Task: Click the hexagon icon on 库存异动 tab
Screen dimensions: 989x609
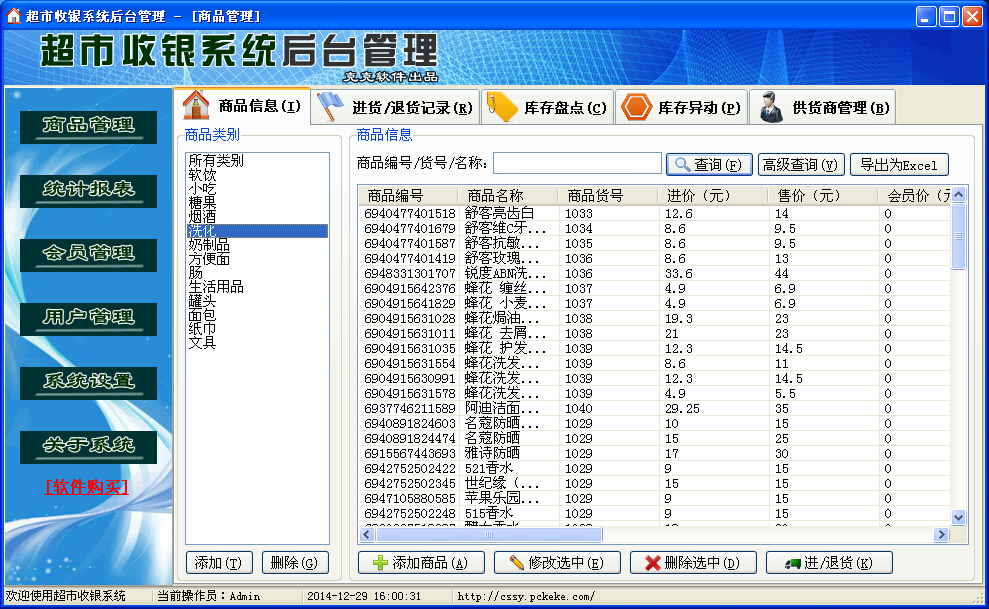Action: [636, 107]
